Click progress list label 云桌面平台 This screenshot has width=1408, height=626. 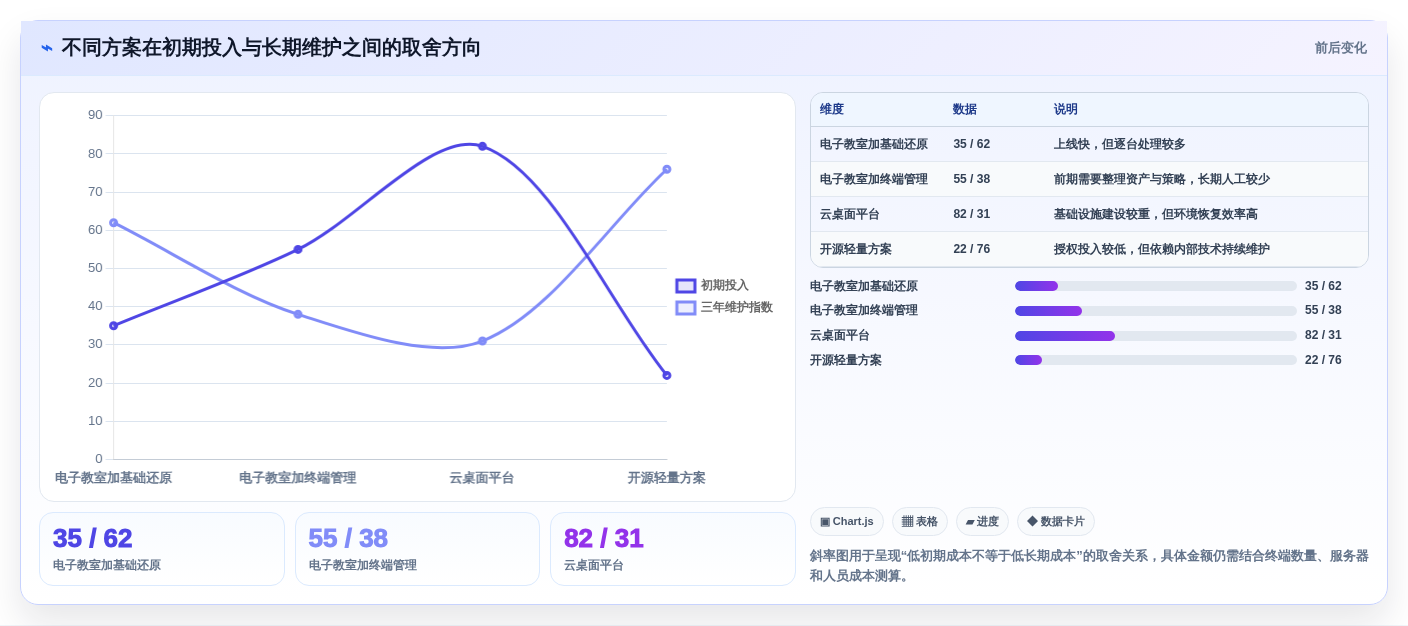point(840,336)
